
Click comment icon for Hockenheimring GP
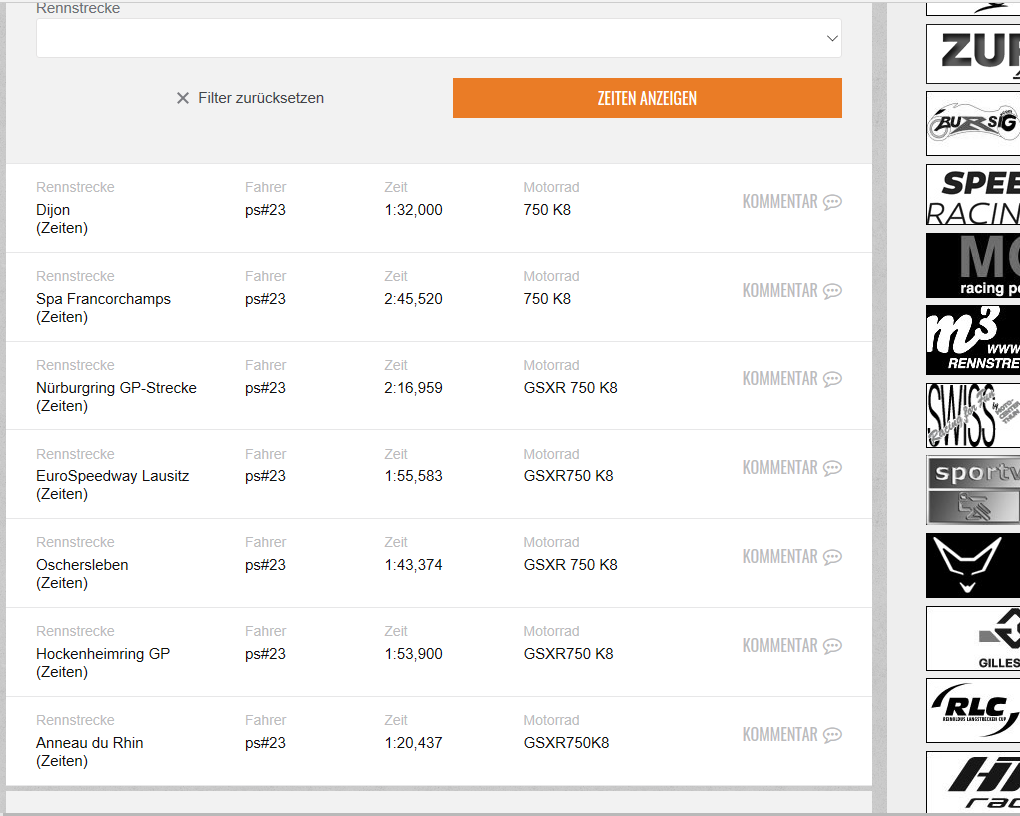point(832,646)
